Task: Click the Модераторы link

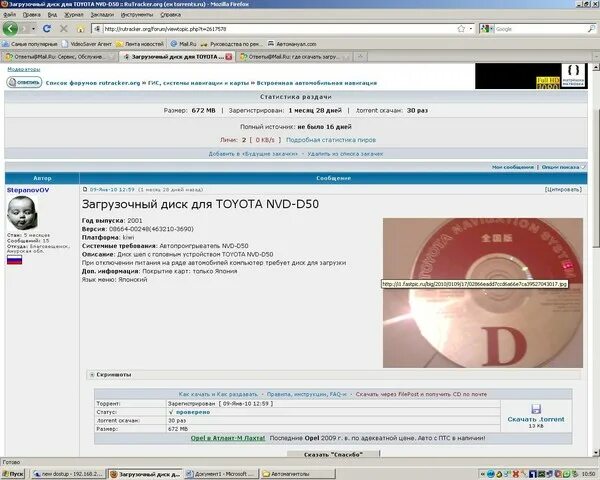Action: (24, 69)
